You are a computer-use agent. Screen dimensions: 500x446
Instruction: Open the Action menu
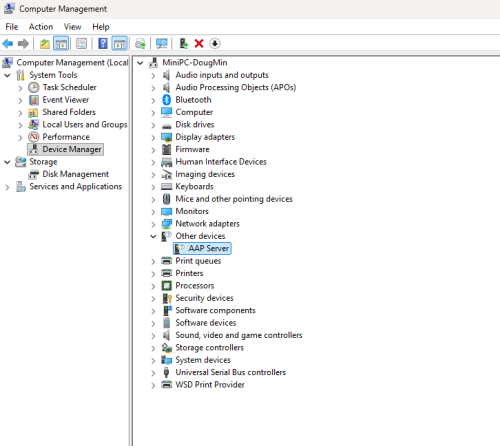[41, 27]
